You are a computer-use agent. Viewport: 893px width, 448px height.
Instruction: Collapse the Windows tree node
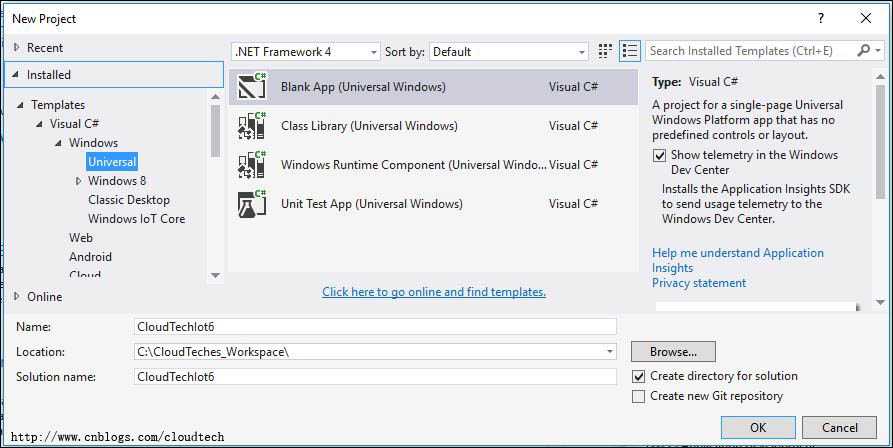tap(59, 143)
